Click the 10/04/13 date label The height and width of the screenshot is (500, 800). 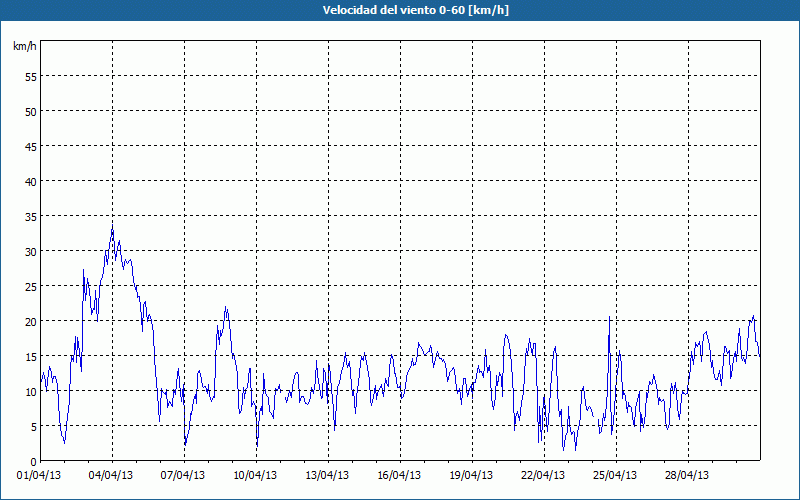(x=255, y=476)
